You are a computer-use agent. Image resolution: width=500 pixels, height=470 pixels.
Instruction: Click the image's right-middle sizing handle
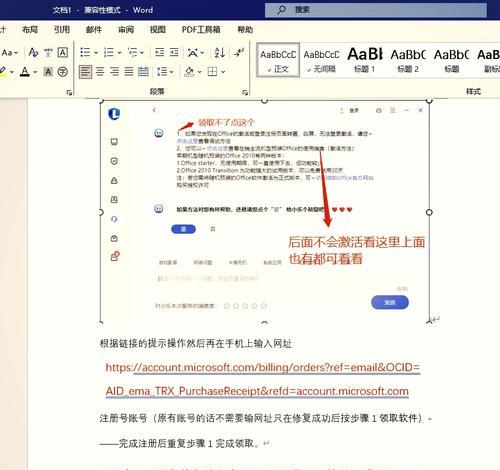tap(429, 212)
